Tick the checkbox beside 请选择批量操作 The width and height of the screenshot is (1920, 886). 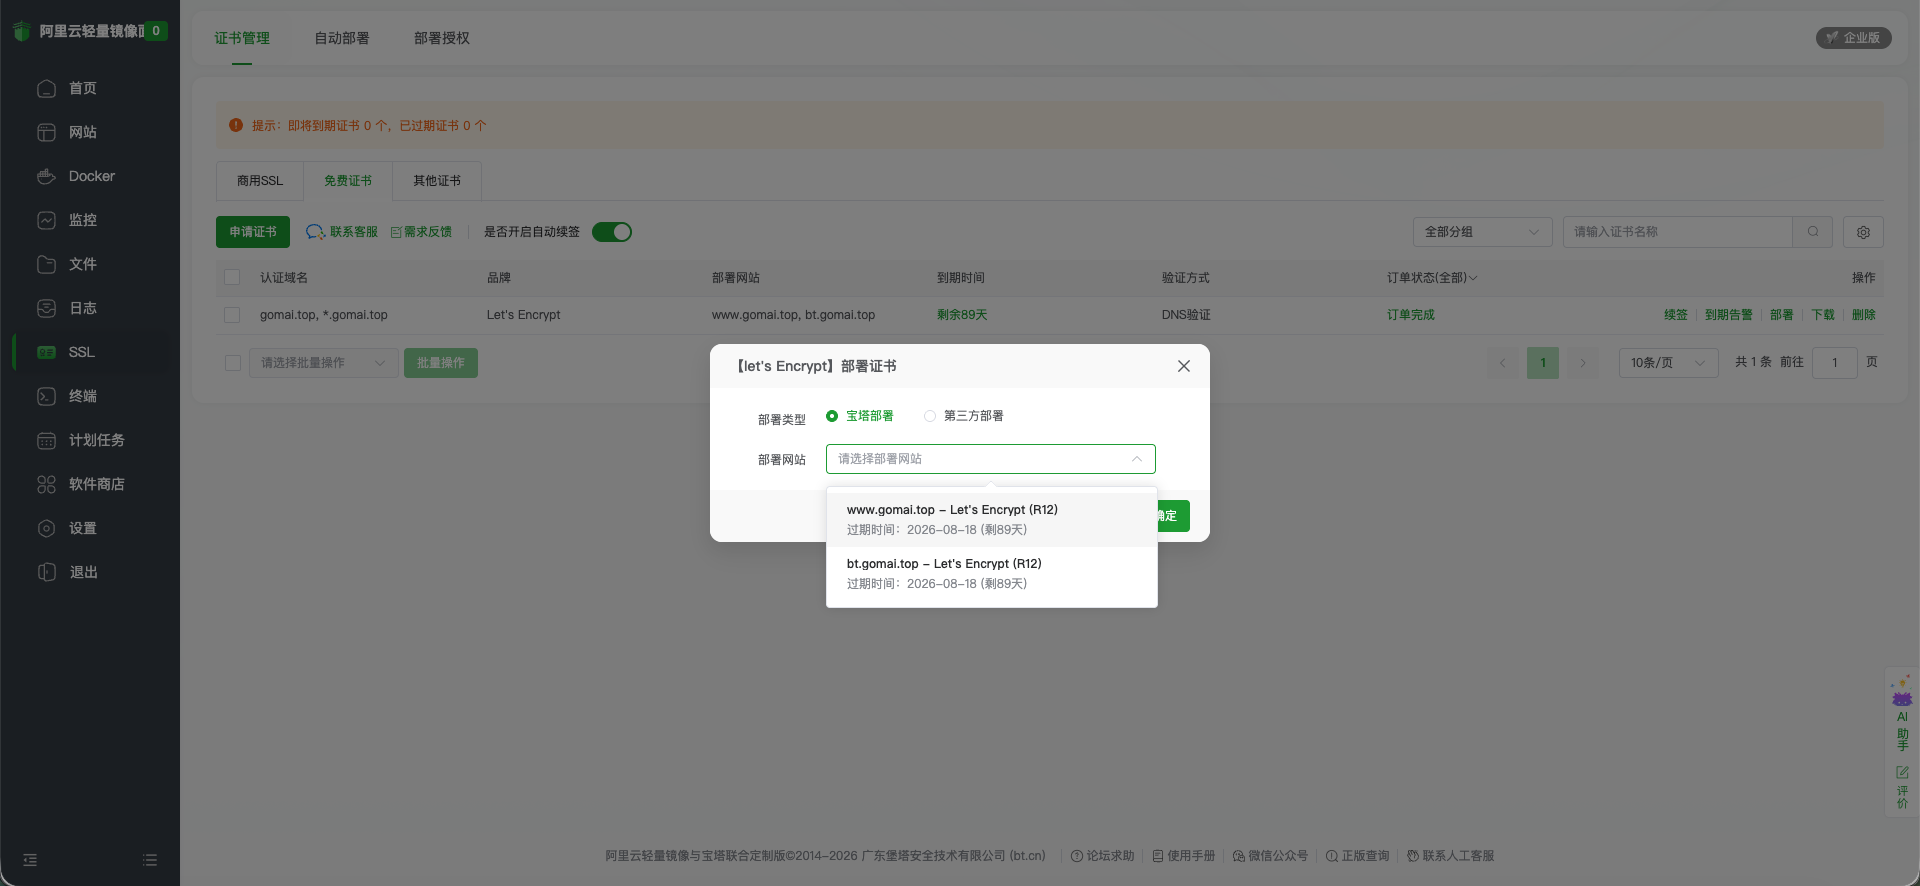[233, 363]
